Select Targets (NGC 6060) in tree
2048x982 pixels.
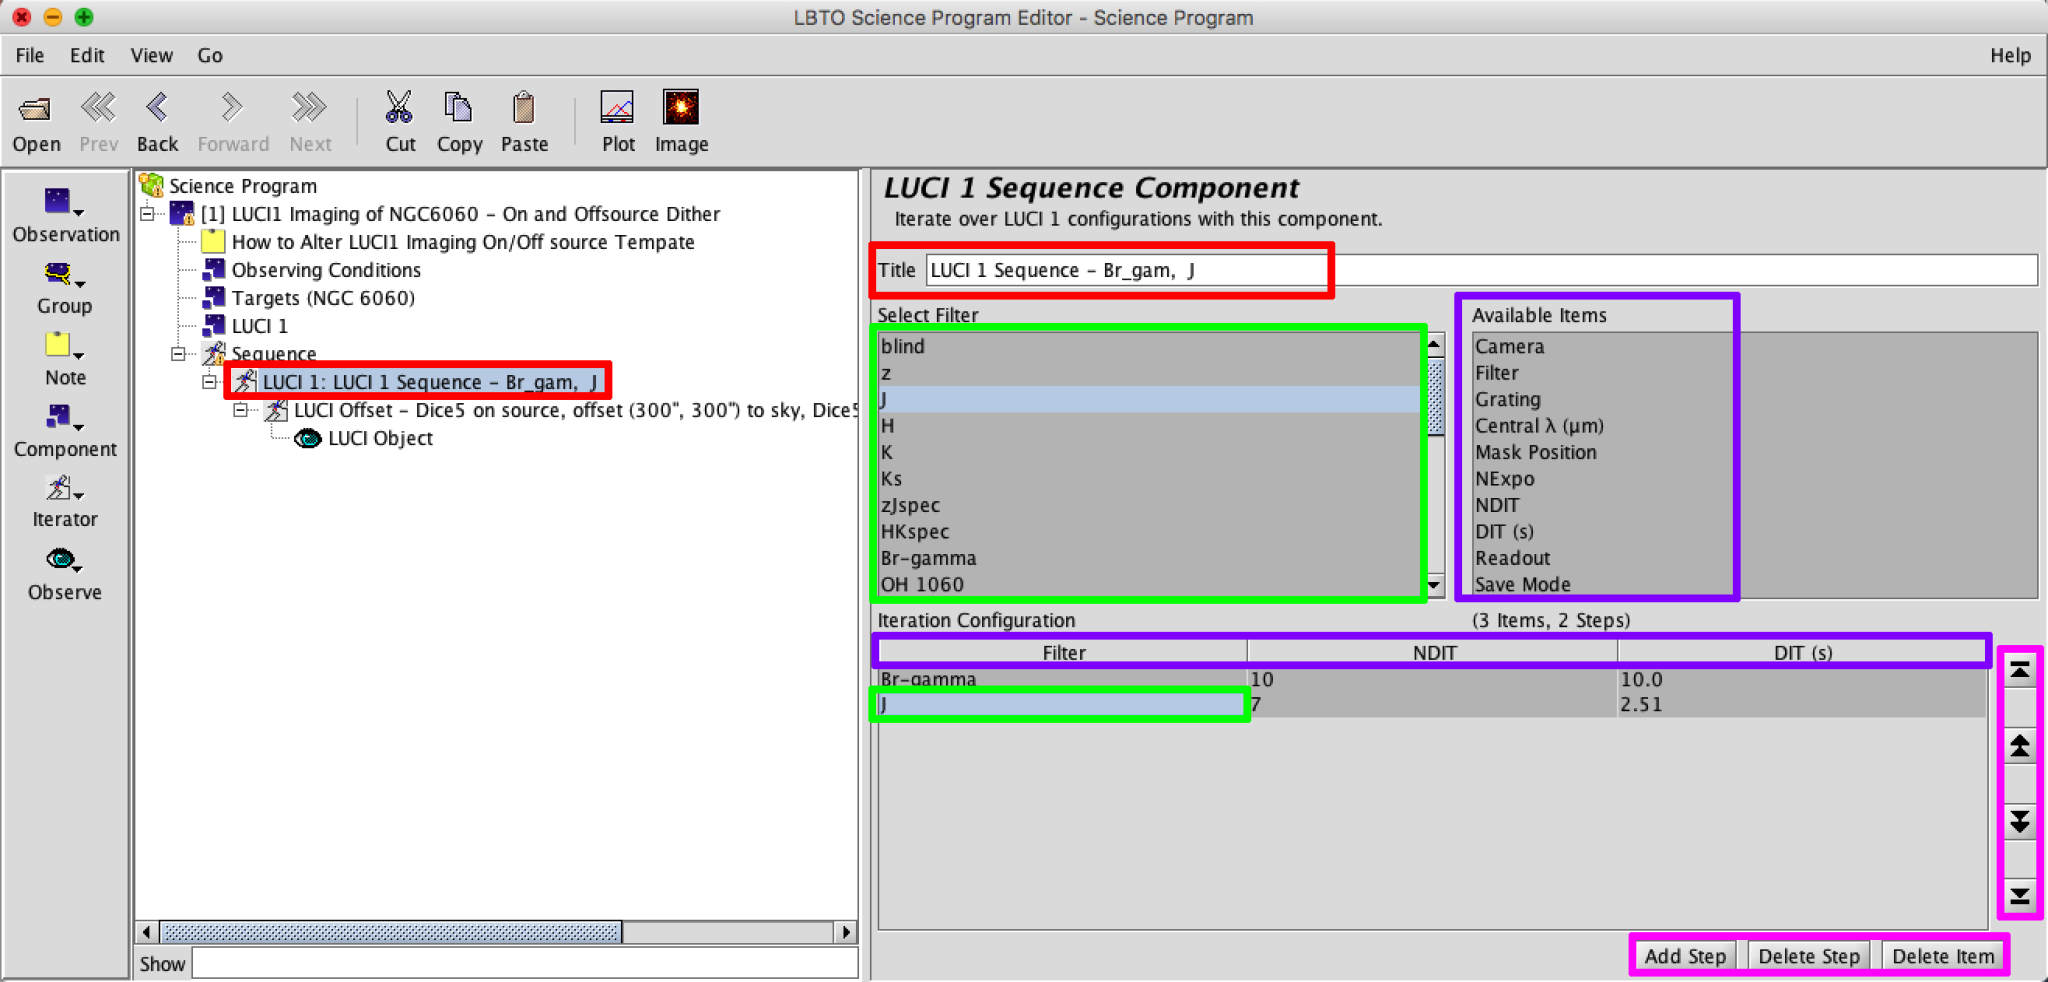point(322,298)
